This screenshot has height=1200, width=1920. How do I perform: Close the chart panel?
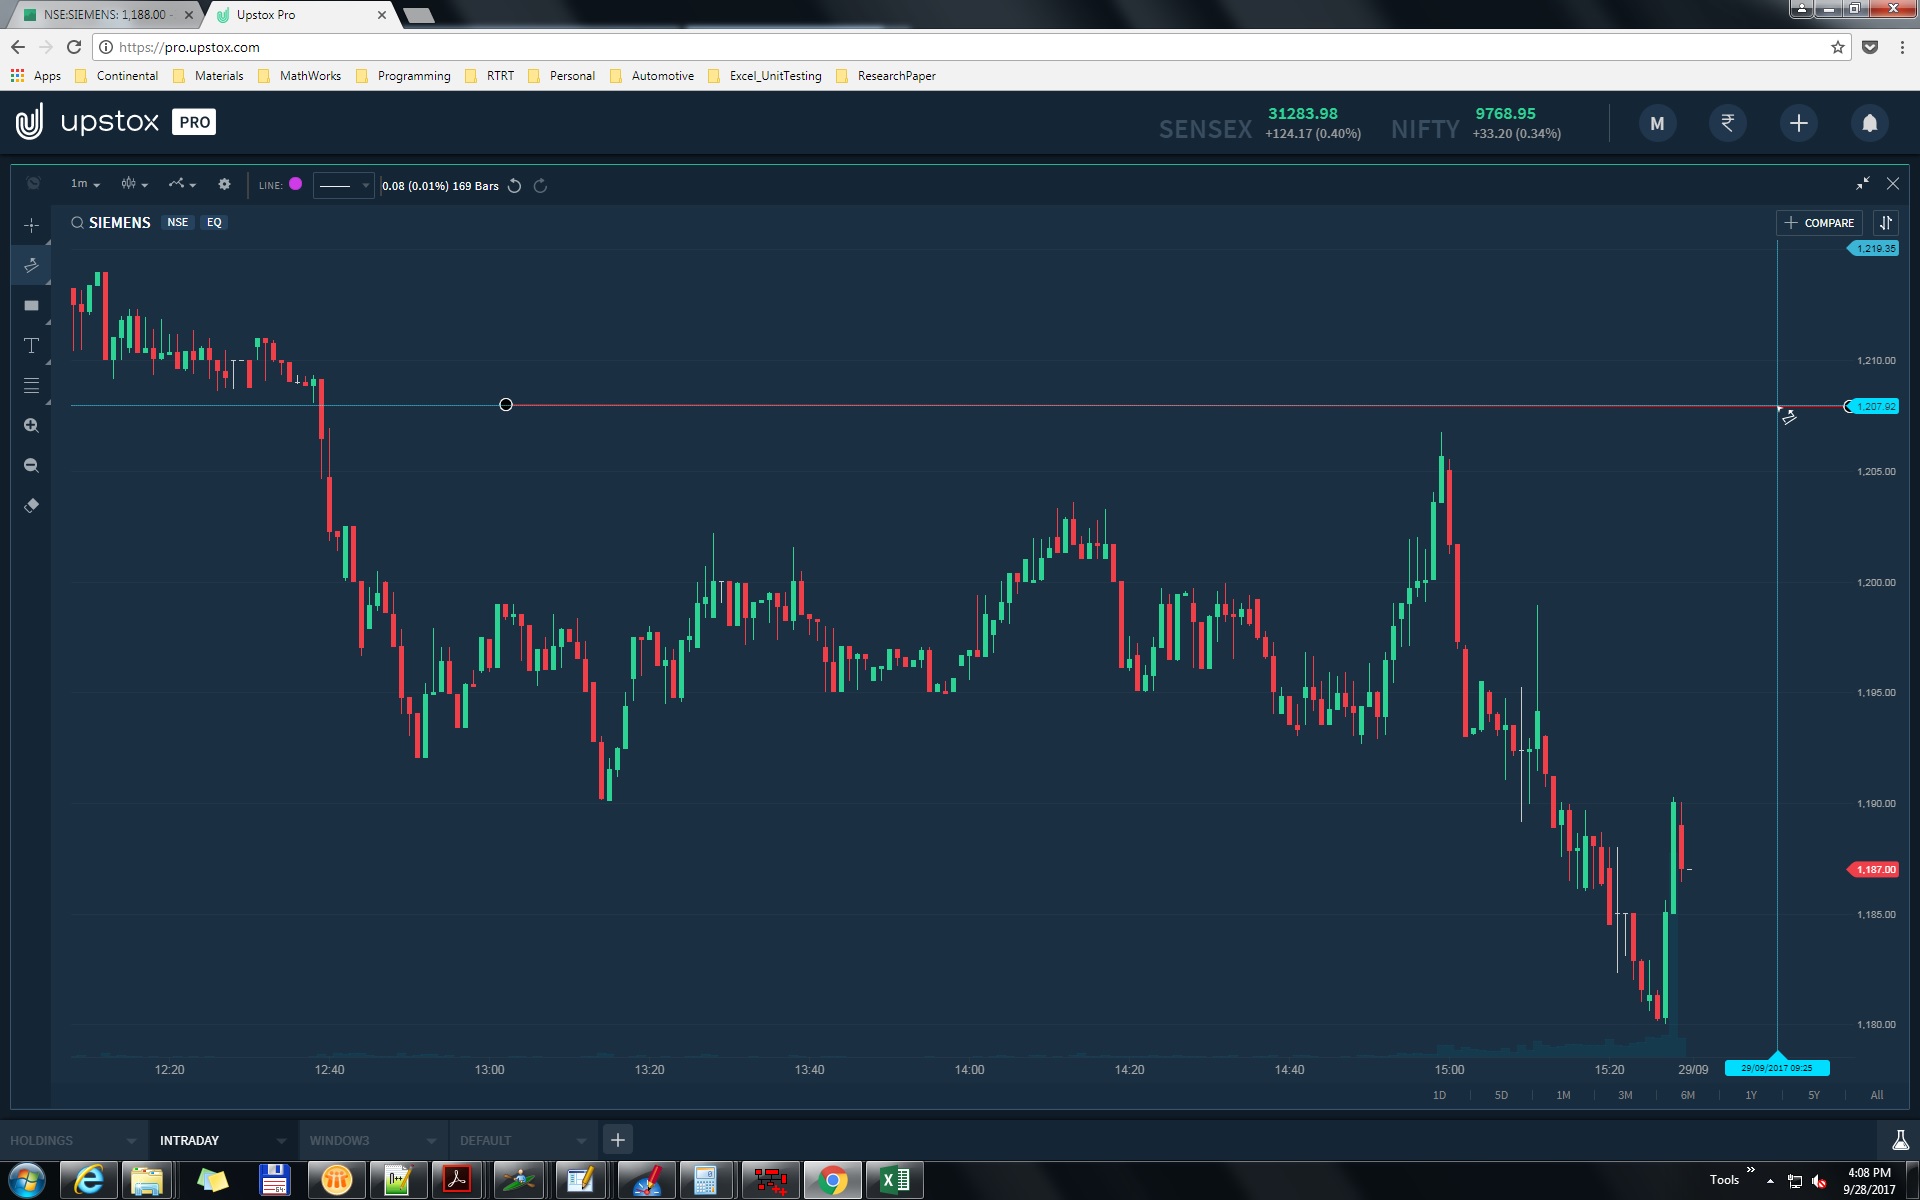(x=1892, y=183)
